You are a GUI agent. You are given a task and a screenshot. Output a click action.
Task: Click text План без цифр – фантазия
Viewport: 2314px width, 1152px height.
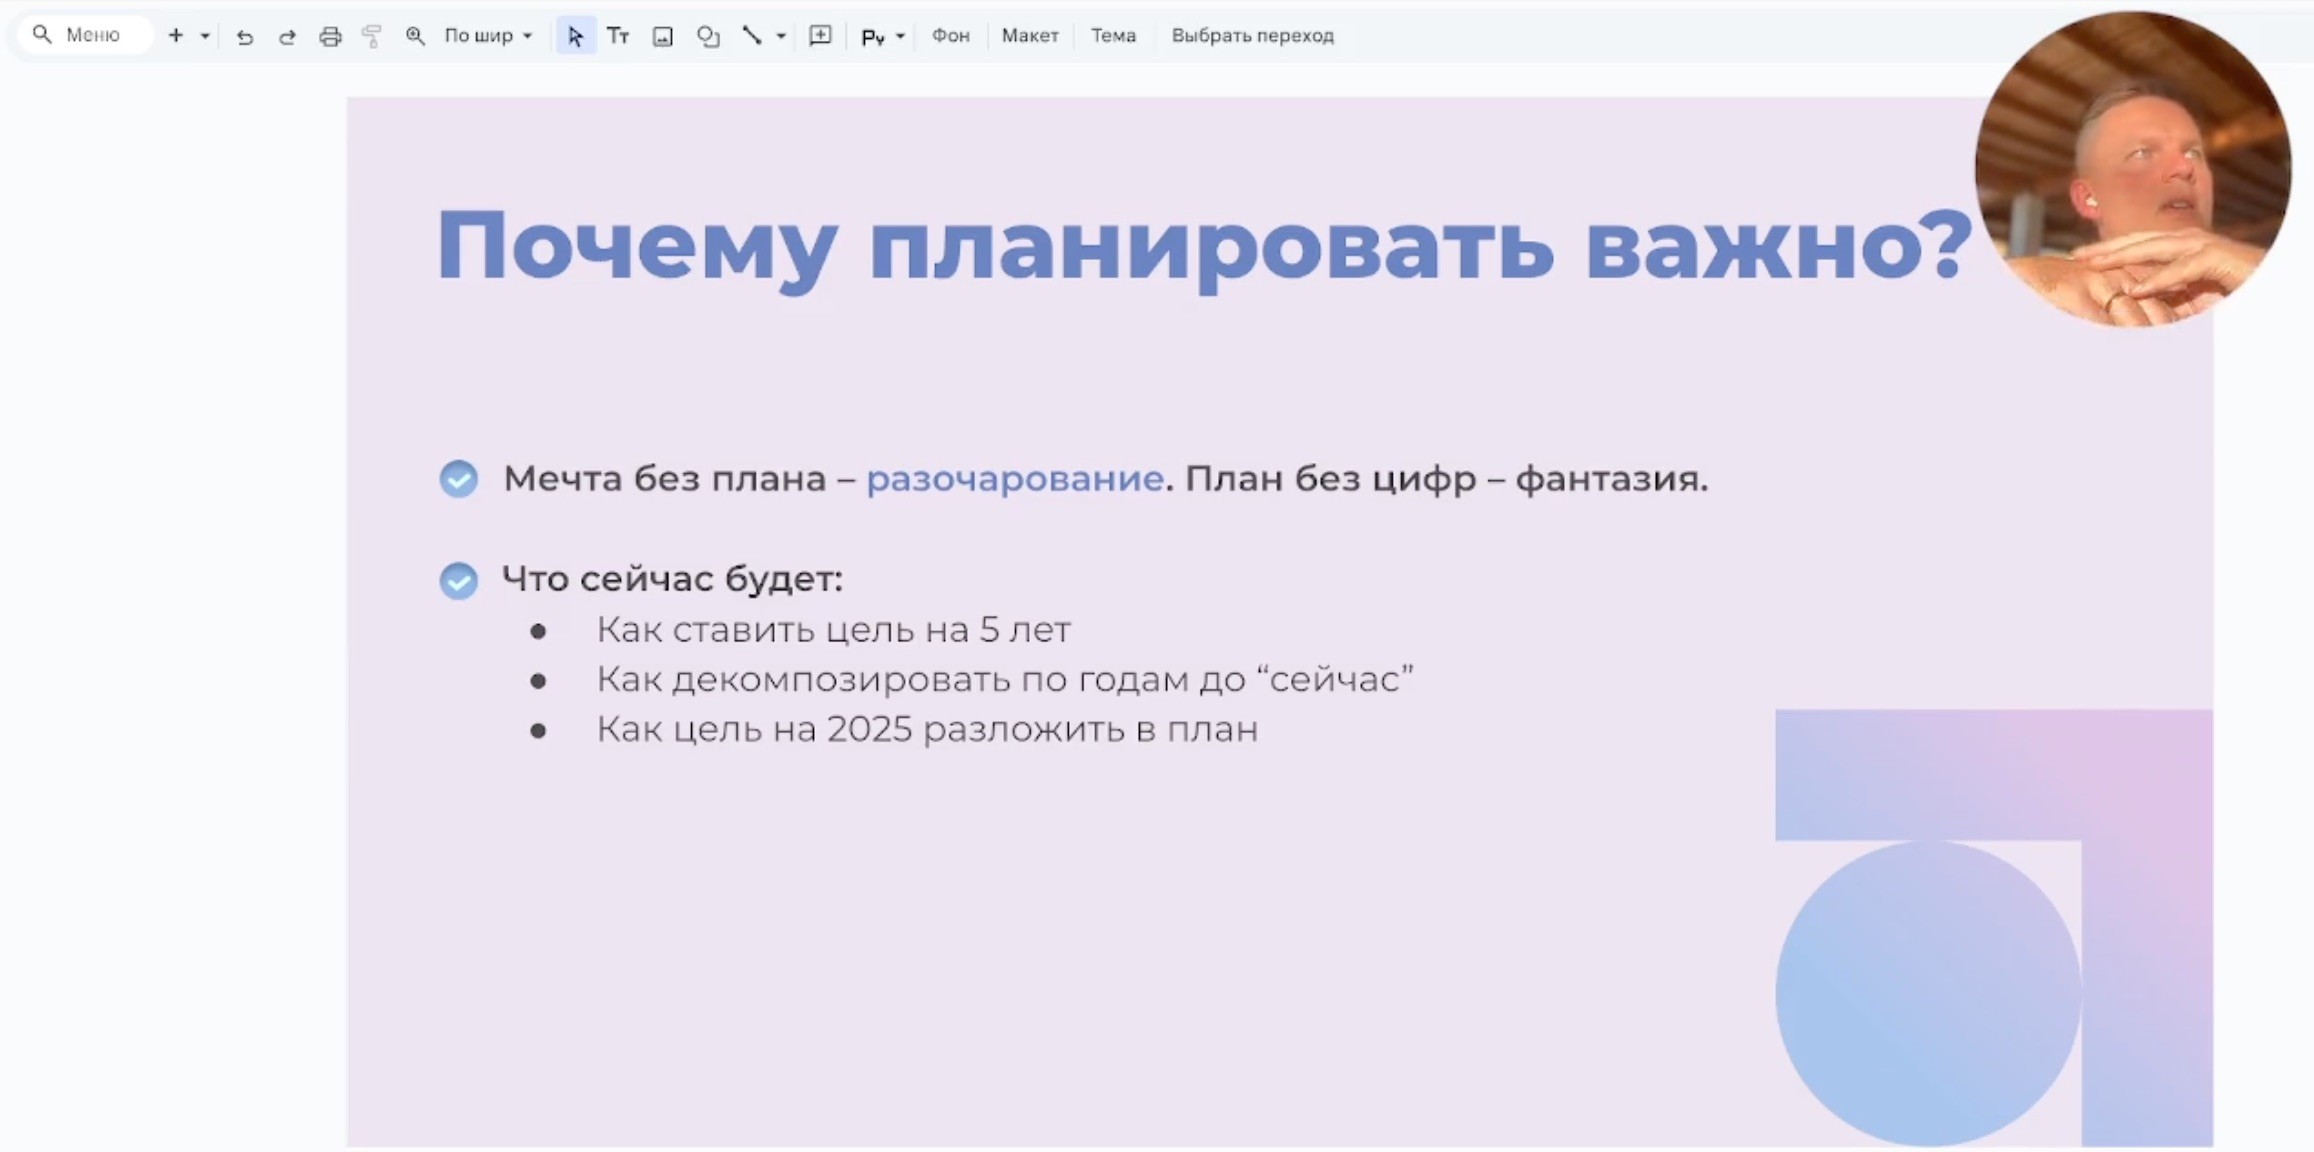coord(1446,479)
